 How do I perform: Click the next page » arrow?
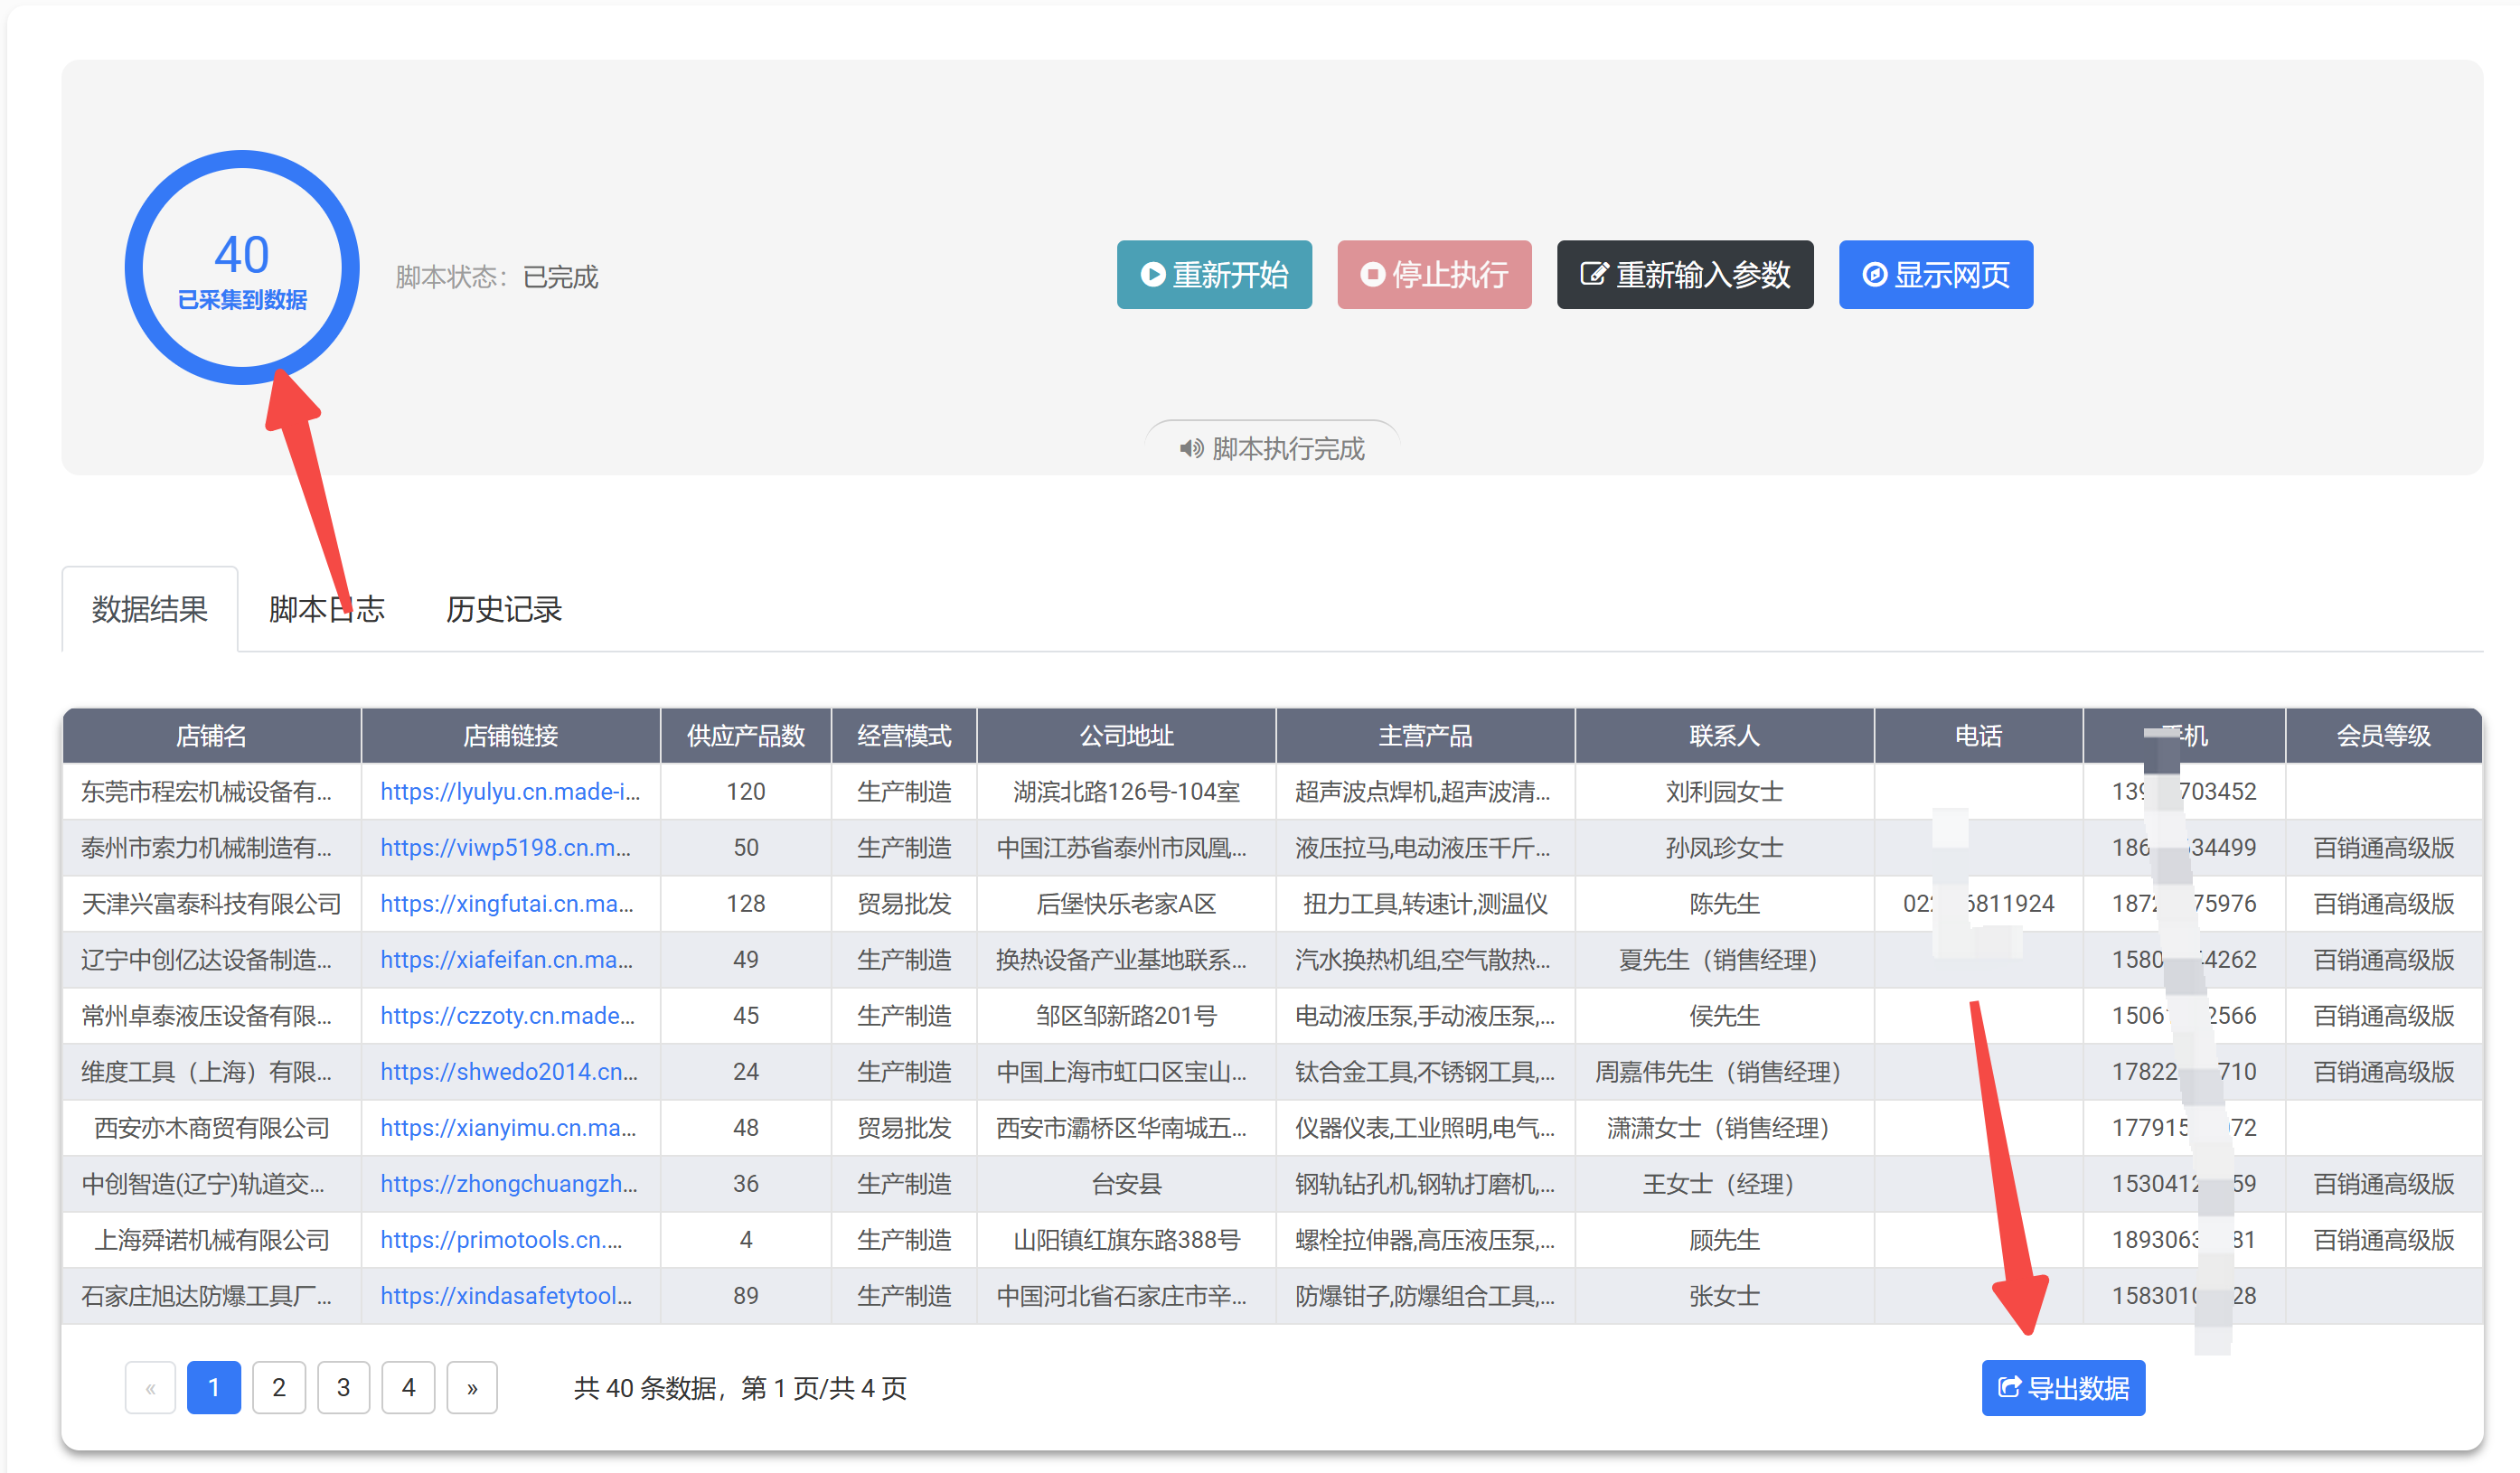point(472,1387)
